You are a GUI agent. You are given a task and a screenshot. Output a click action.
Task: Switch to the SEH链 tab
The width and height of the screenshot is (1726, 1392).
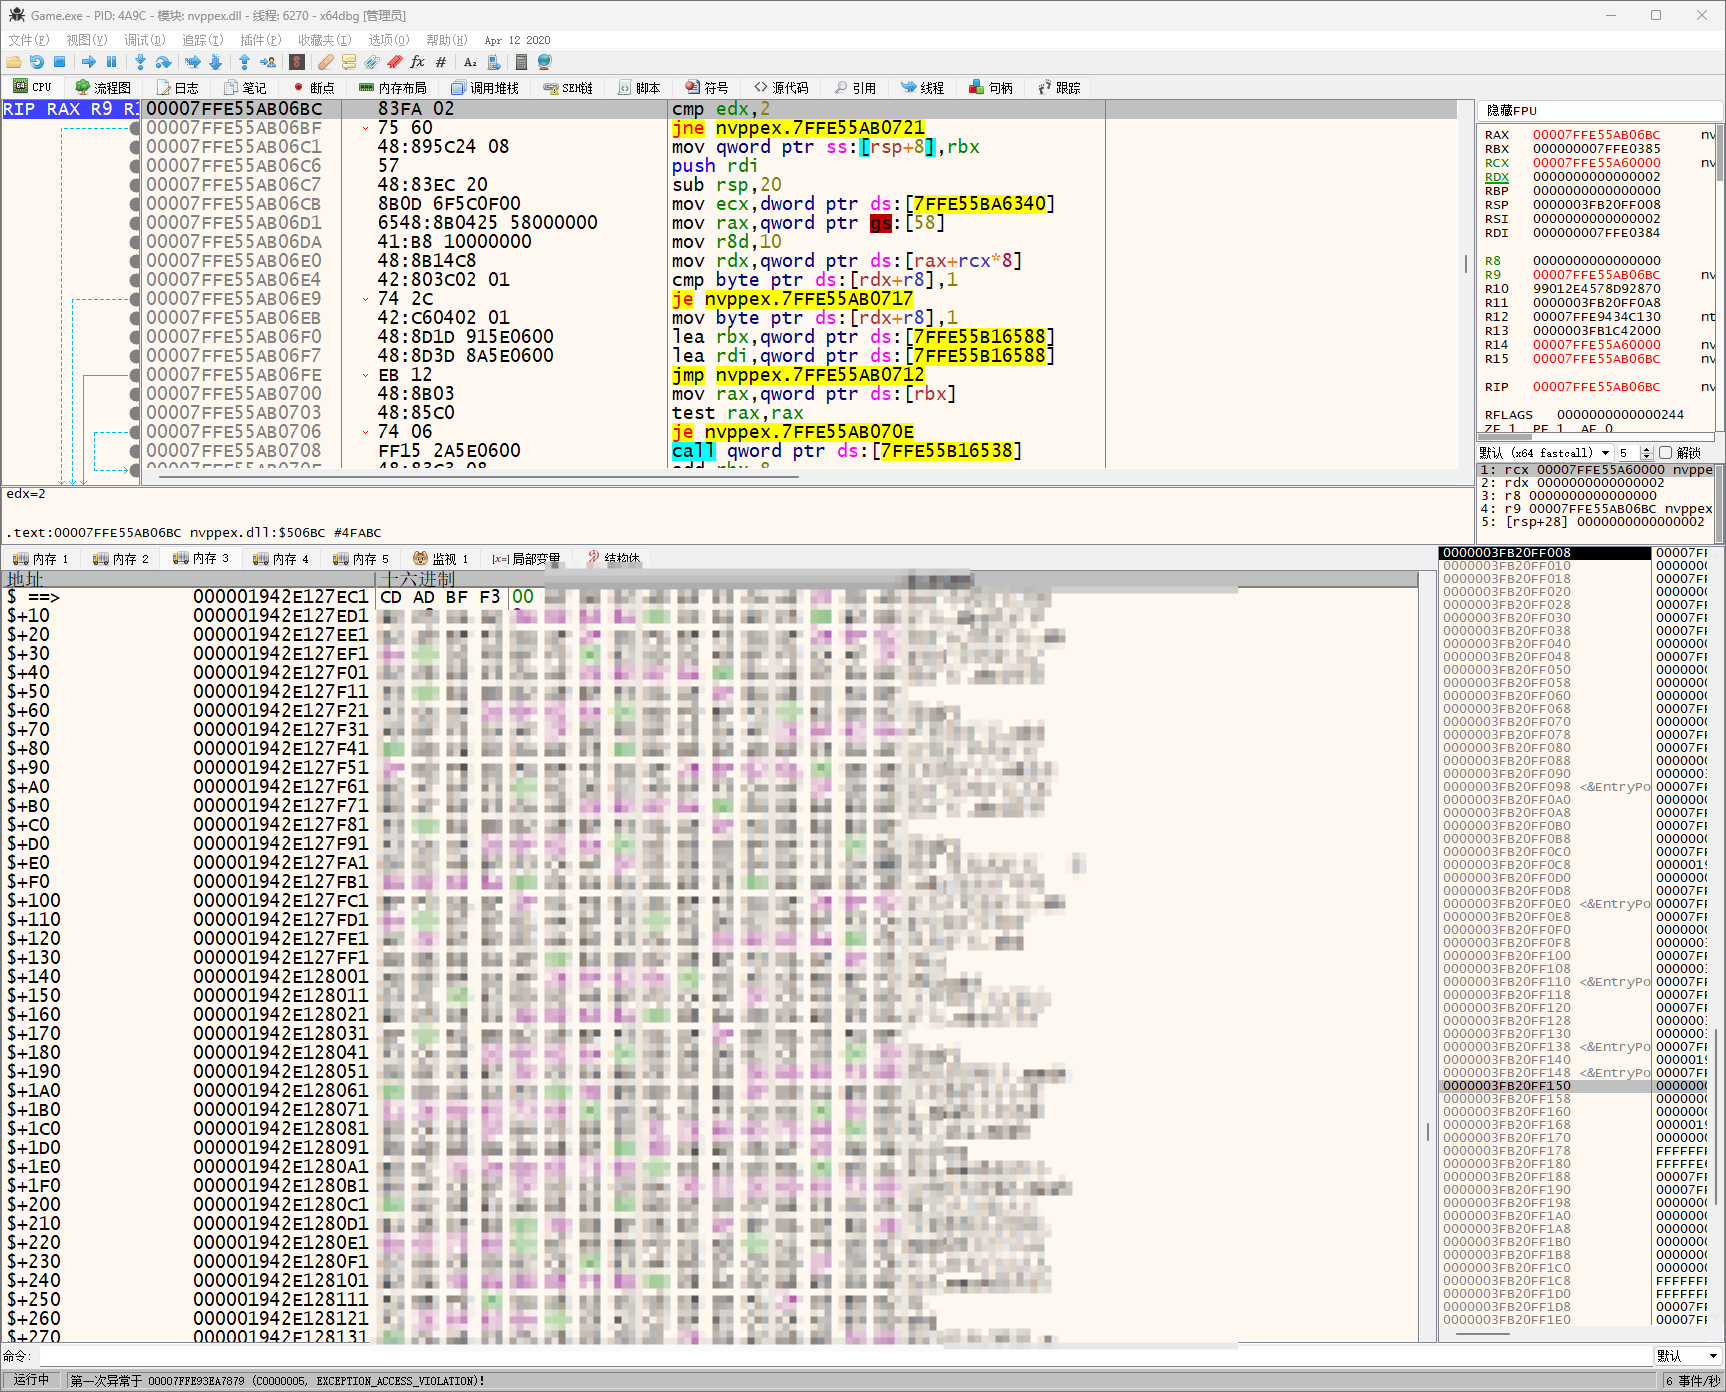pos(568,88)
